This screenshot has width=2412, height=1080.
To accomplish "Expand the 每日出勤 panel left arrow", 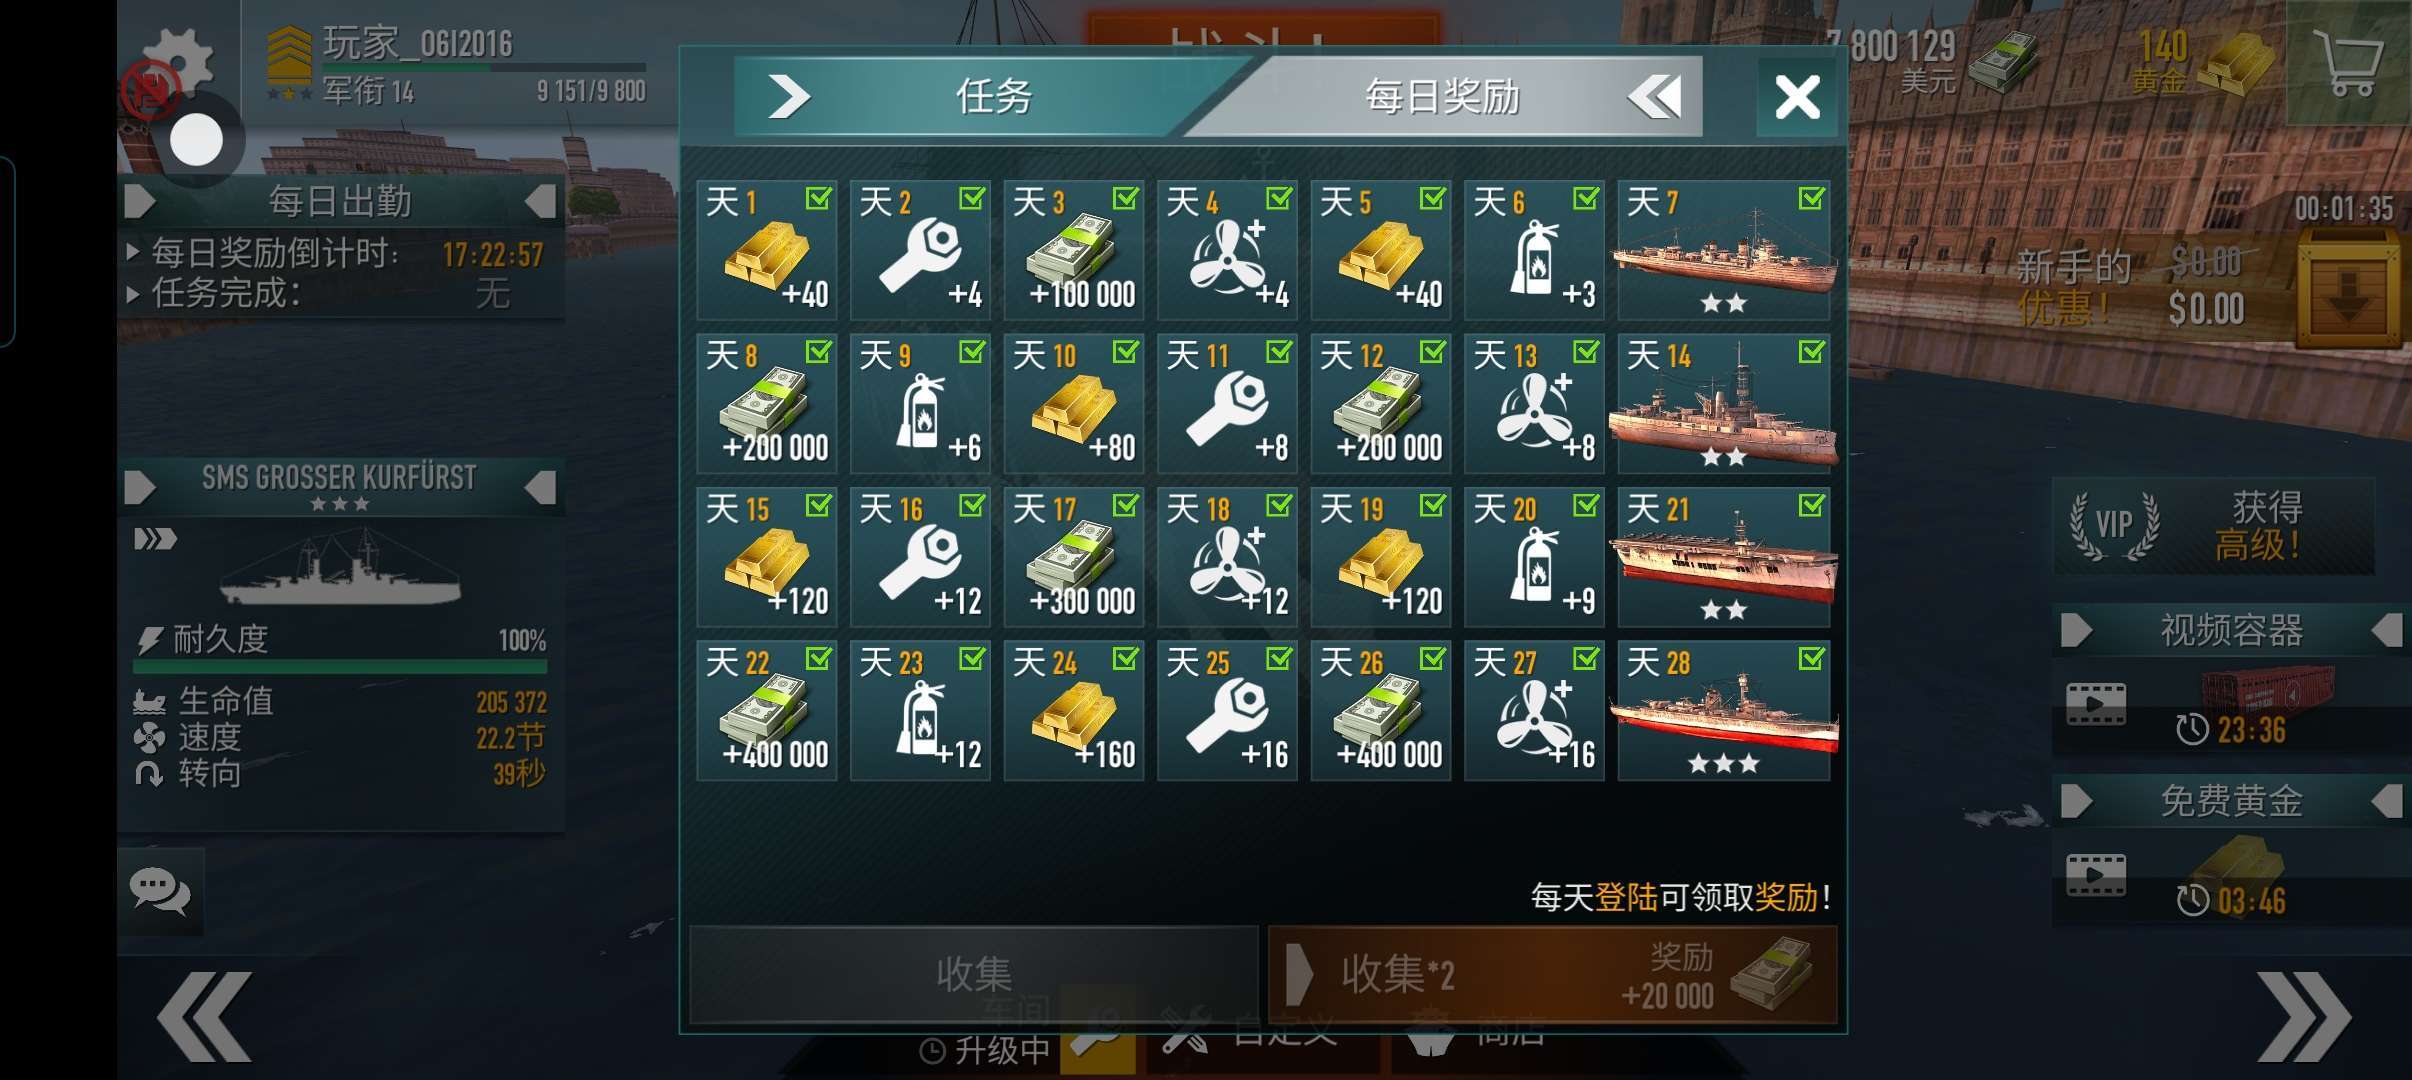I will [x=140, y=202].
